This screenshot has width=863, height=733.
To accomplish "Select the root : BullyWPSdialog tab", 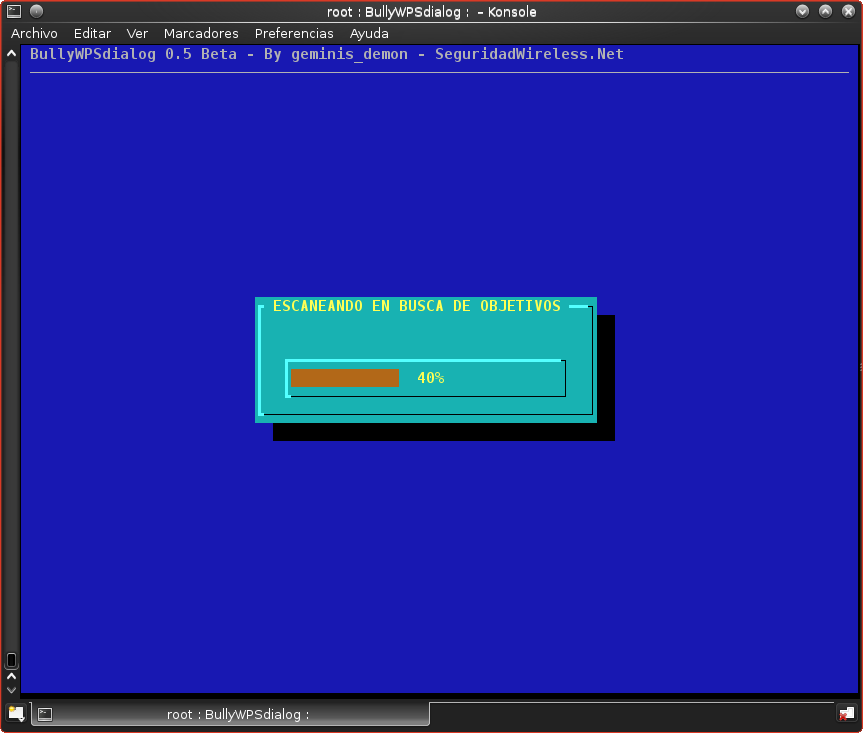I will (237, 714).
